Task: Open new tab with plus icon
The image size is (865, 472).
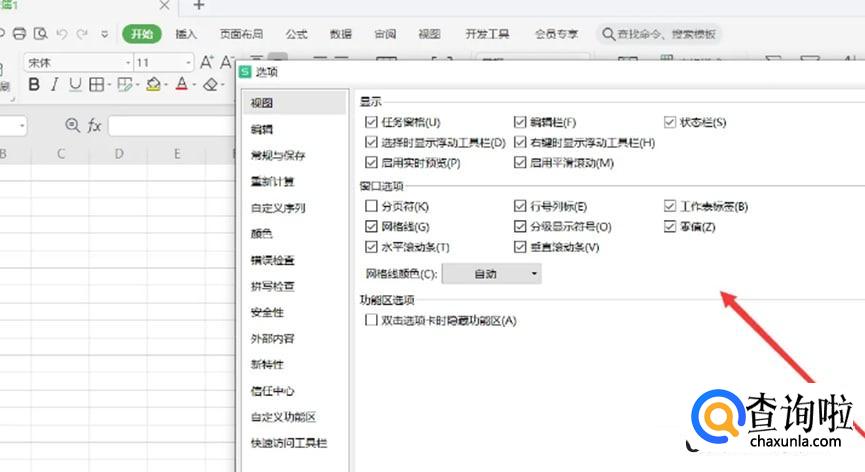Action: [x=199, y=6]
